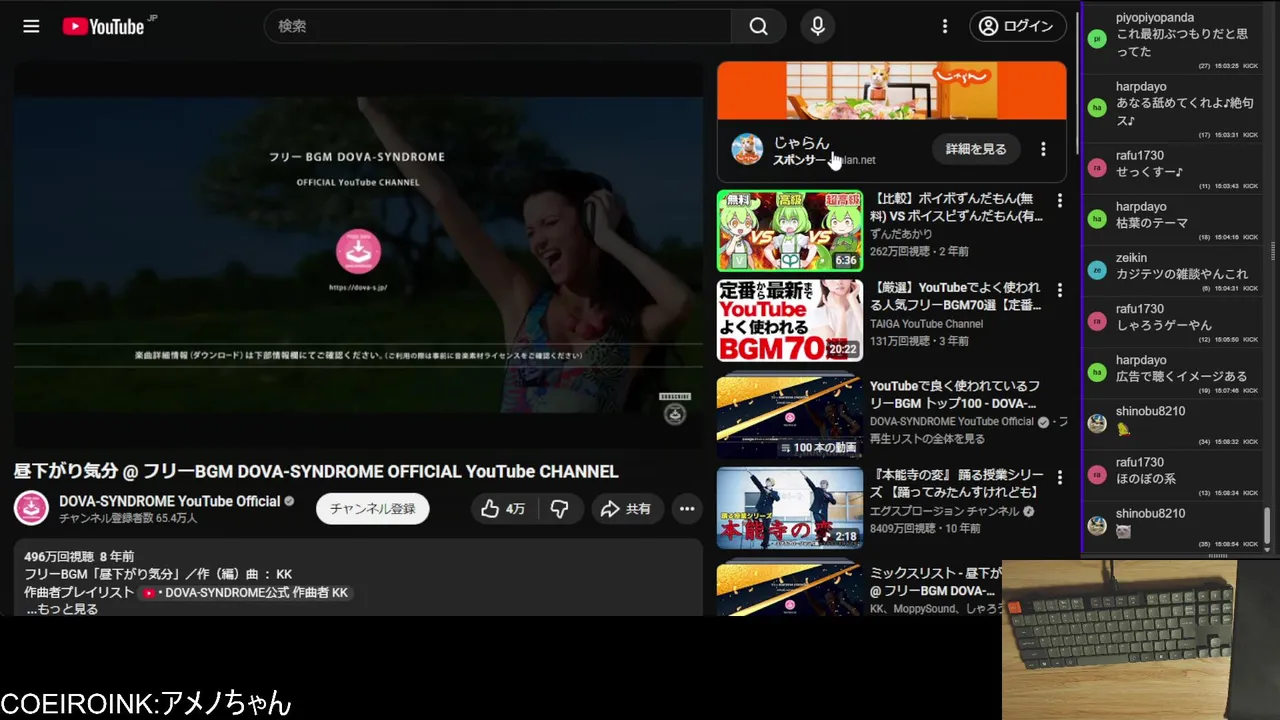Click the magnifier search button
Viewport: 1280px width, 720px height.
pos(759,26)
